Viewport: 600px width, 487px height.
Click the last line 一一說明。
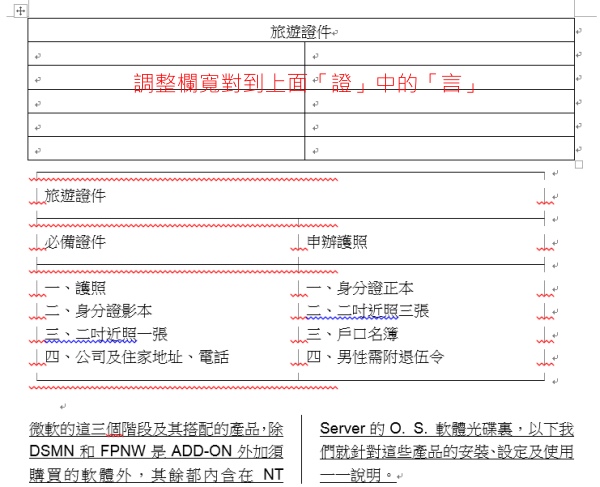pyautogui.click(x=357, y=475)
